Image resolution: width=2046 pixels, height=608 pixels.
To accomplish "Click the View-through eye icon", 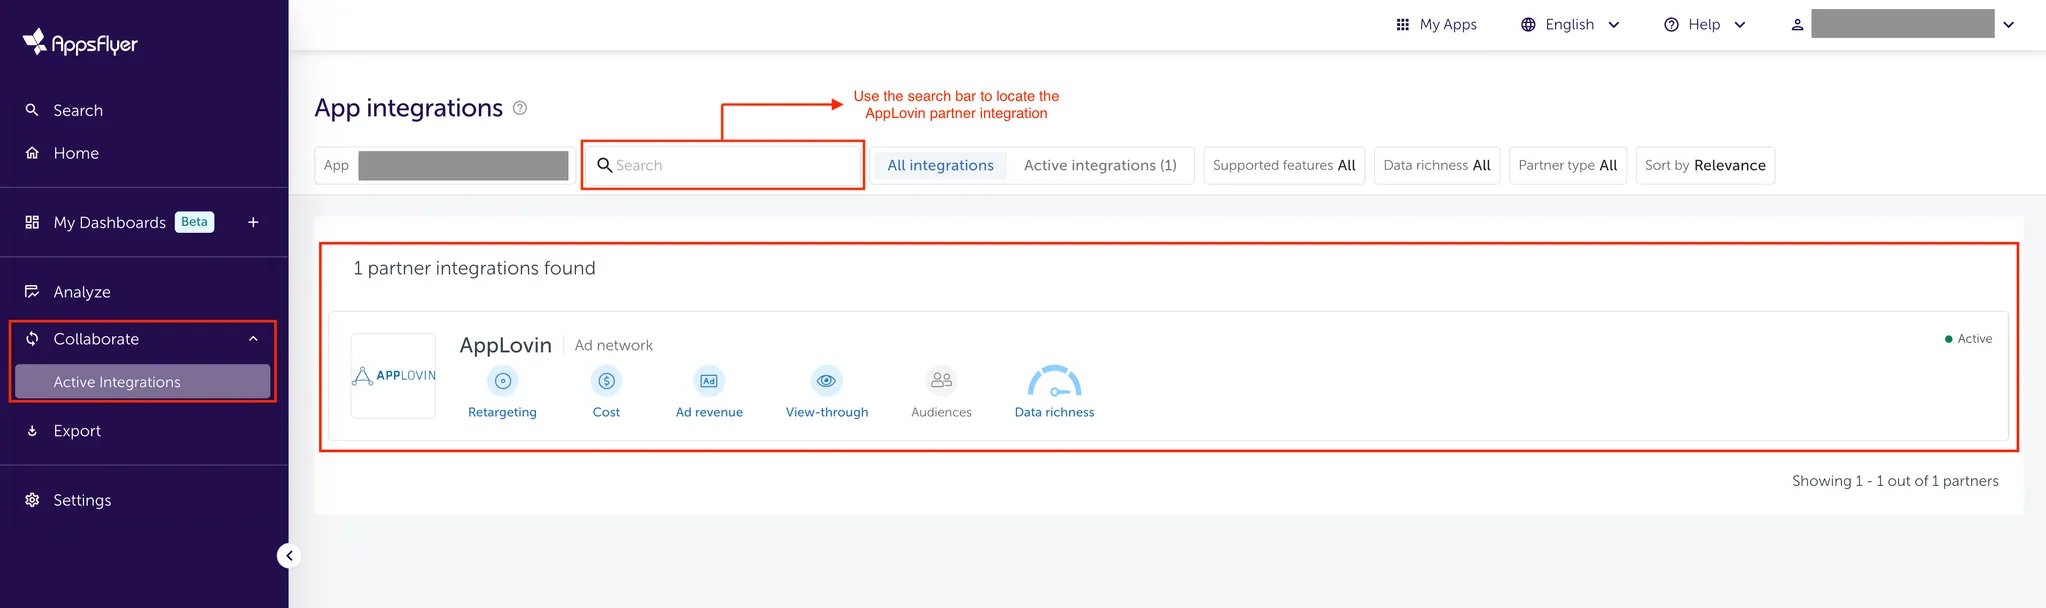I will point(826,381).
